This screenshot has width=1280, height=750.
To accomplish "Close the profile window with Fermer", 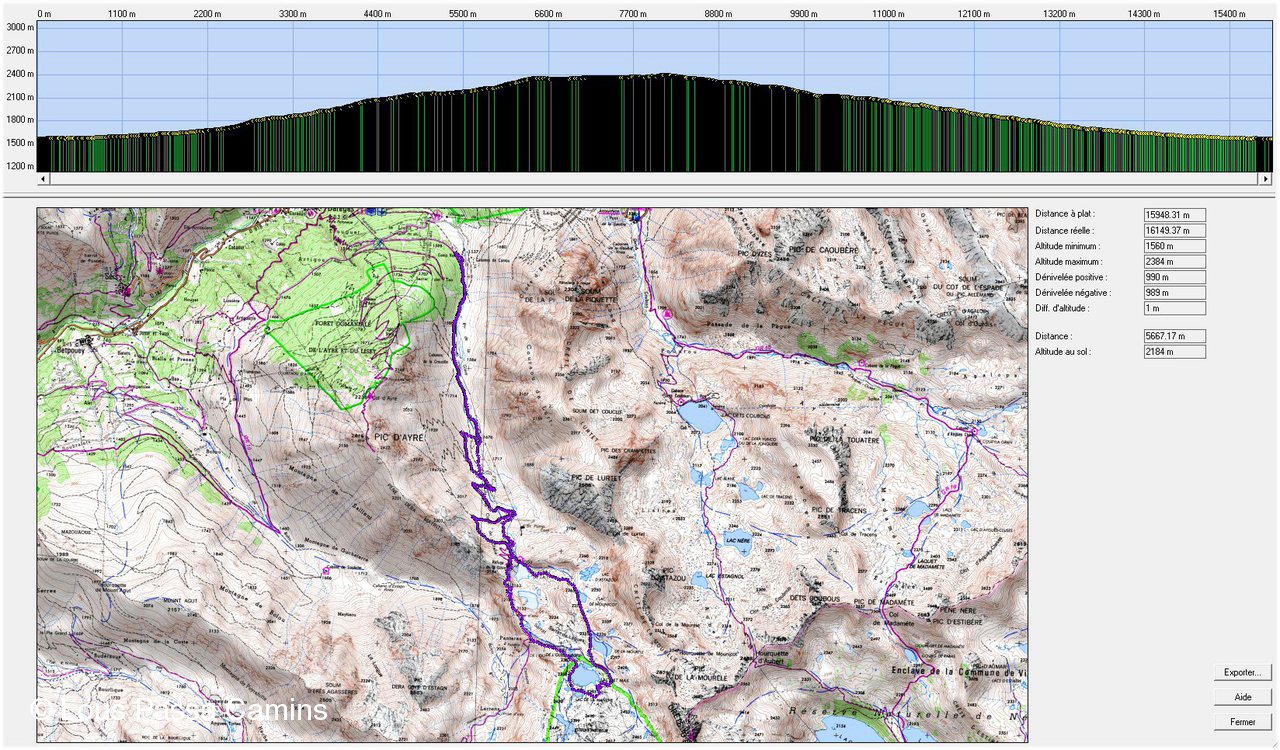I will (x=1243, y=721).
